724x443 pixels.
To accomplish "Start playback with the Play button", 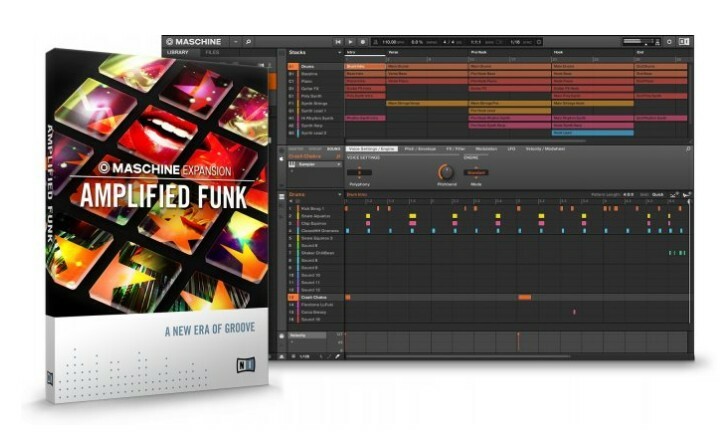I will tap(350, 42).
